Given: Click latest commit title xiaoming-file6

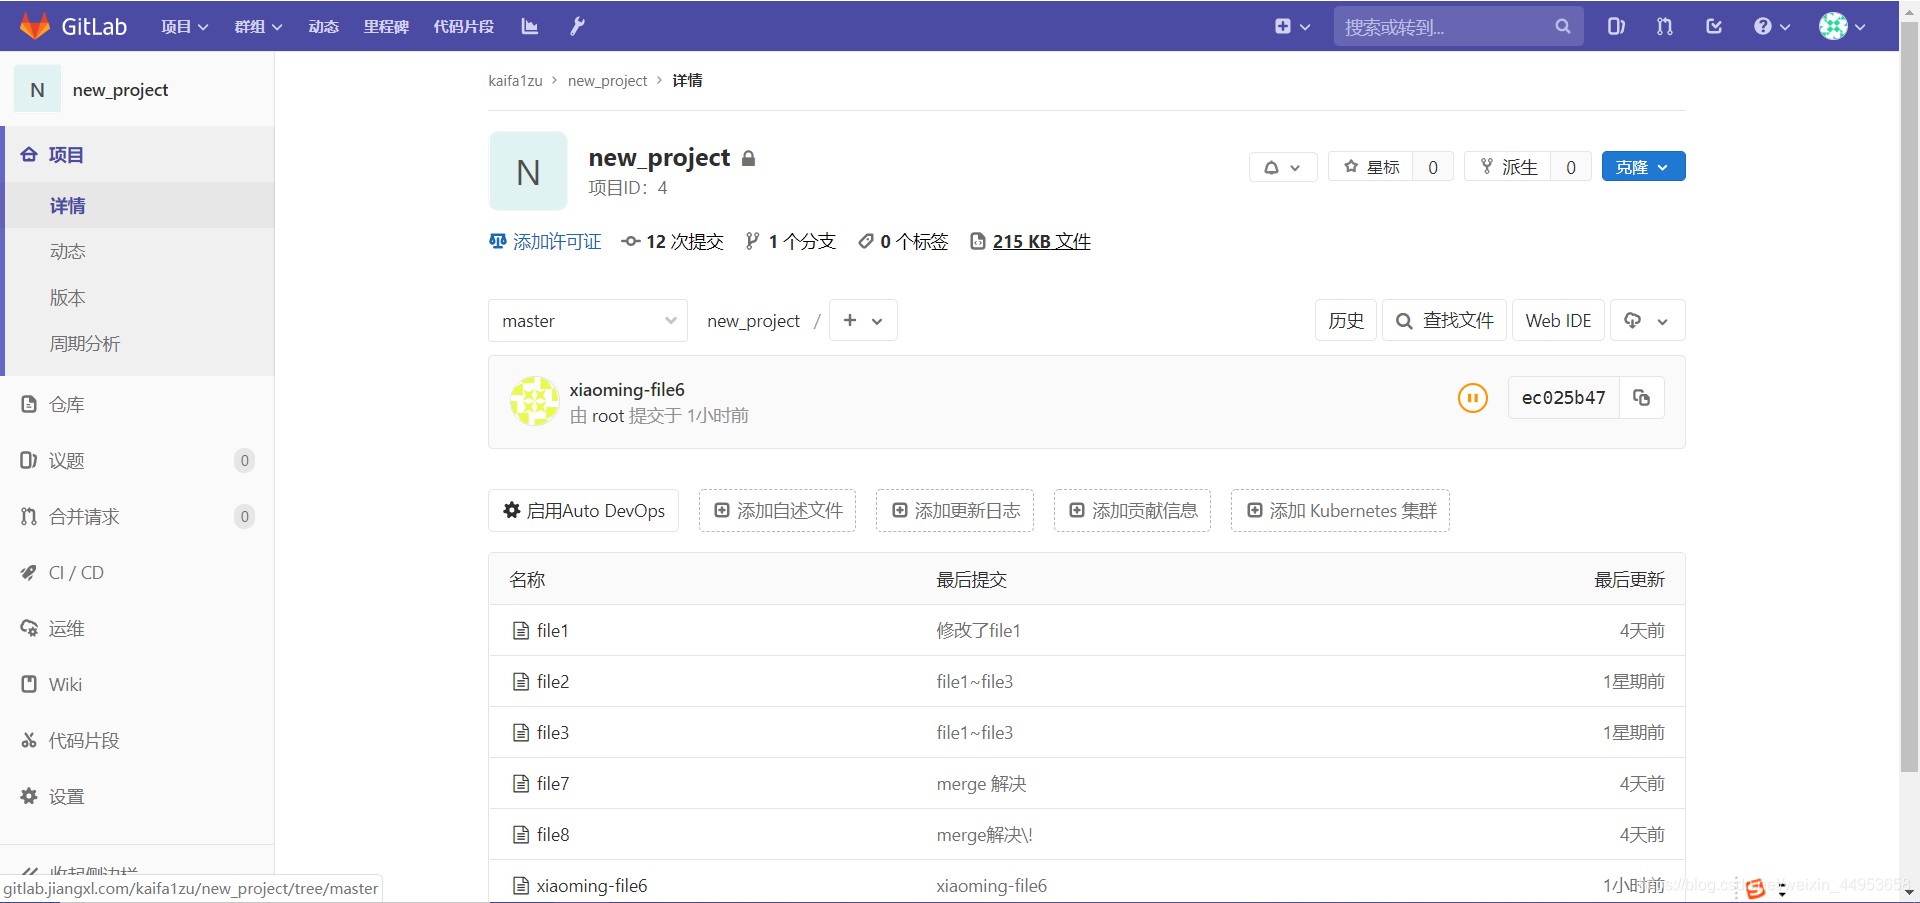Looking at the screenshot, I should click(627, 390).
